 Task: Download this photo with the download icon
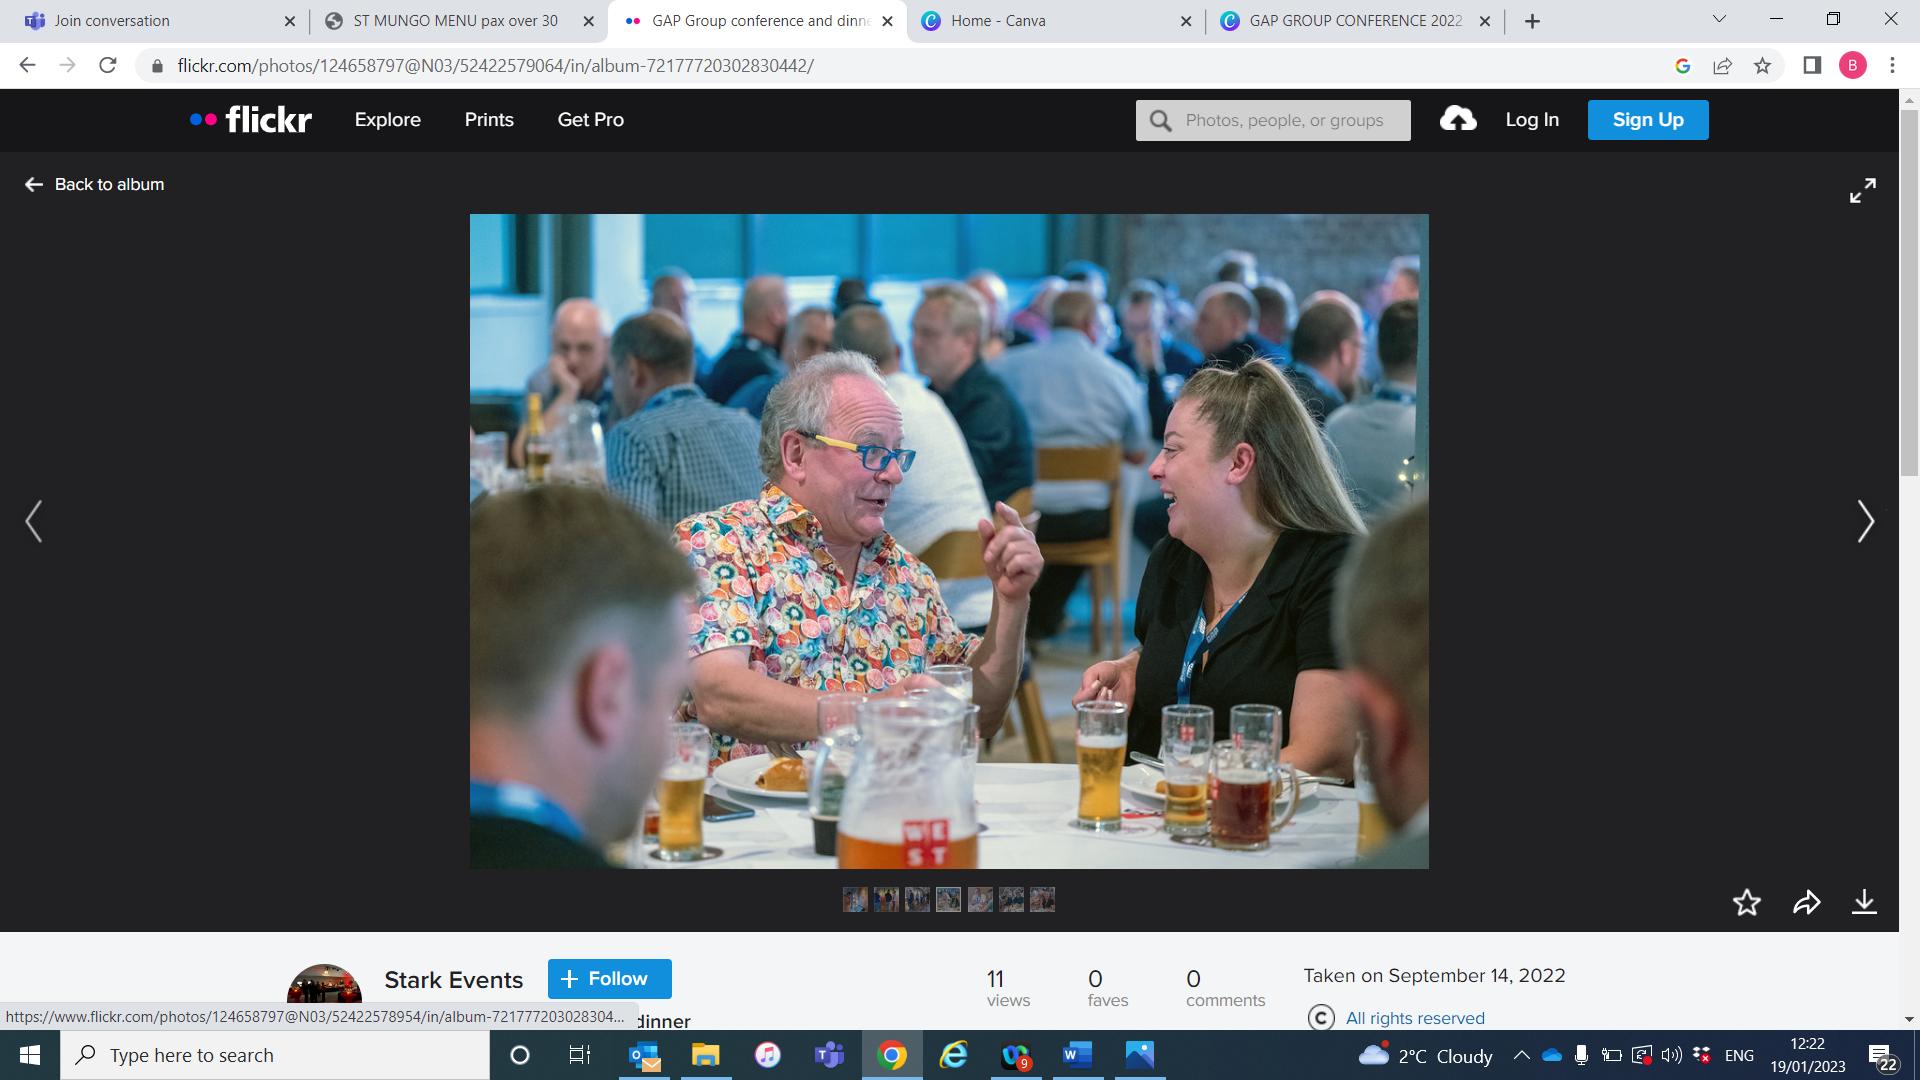coord(1864,902)
